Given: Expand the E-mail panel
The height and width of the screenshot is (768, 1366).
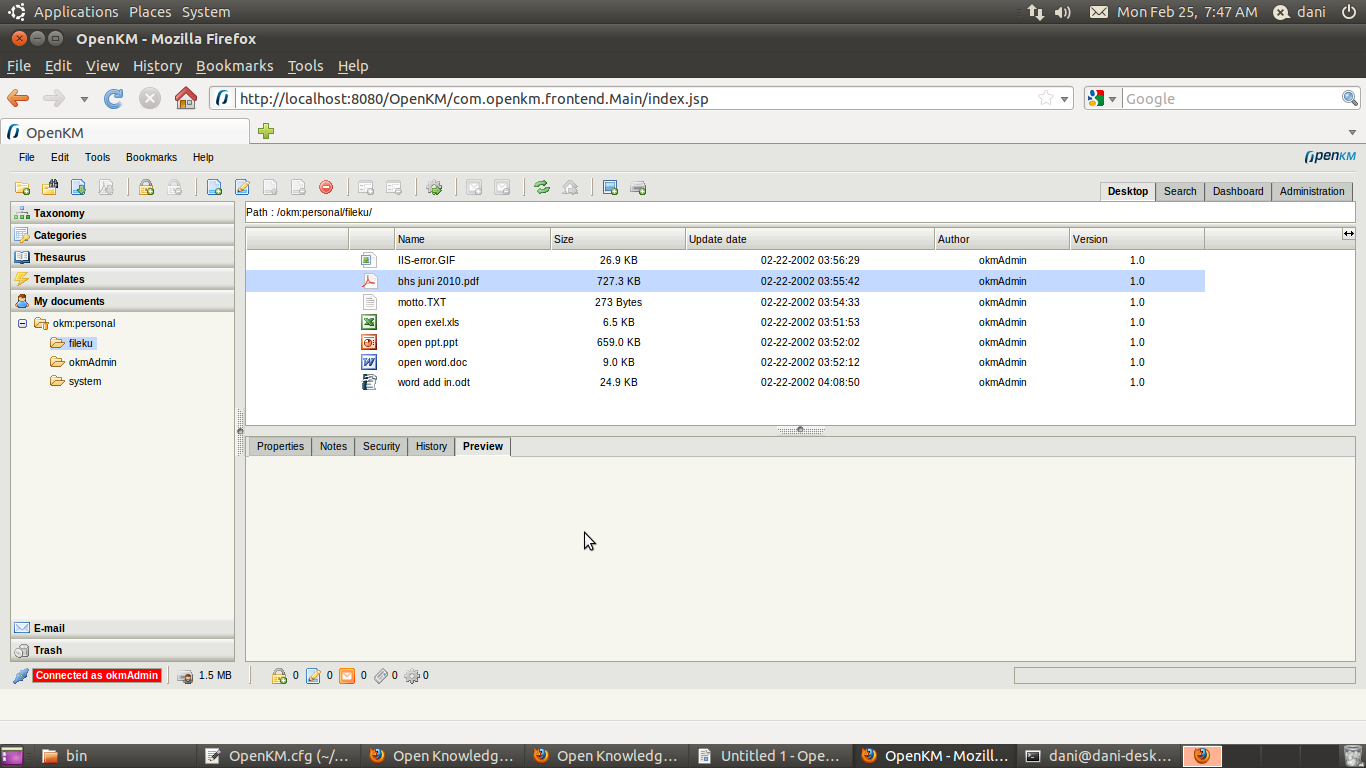Looking at the screenshot, I should pos(122,628).
